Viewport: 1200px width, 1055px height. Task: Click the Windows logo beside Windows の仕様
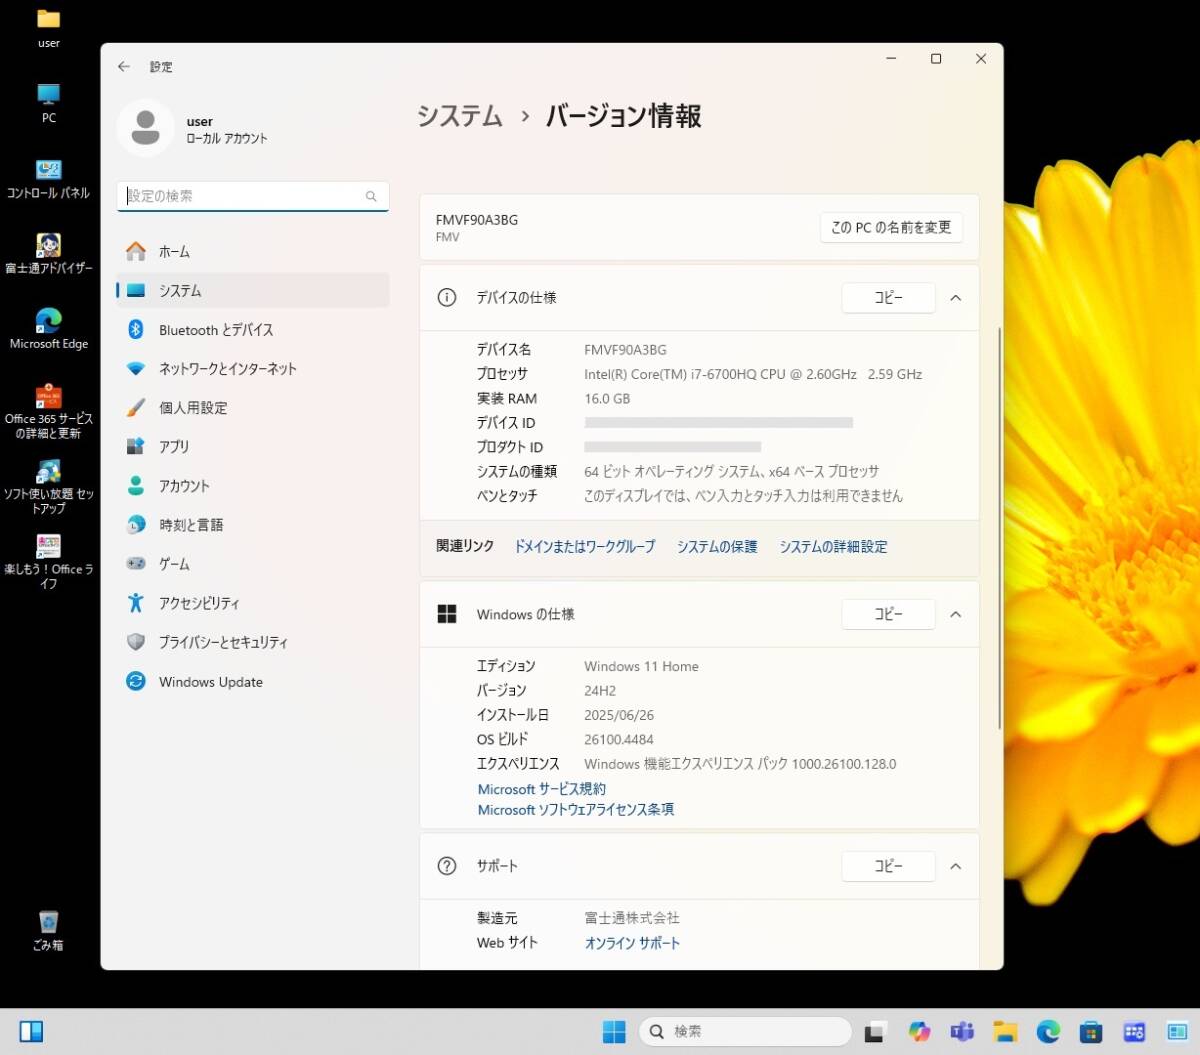click(x=447, y=614)
